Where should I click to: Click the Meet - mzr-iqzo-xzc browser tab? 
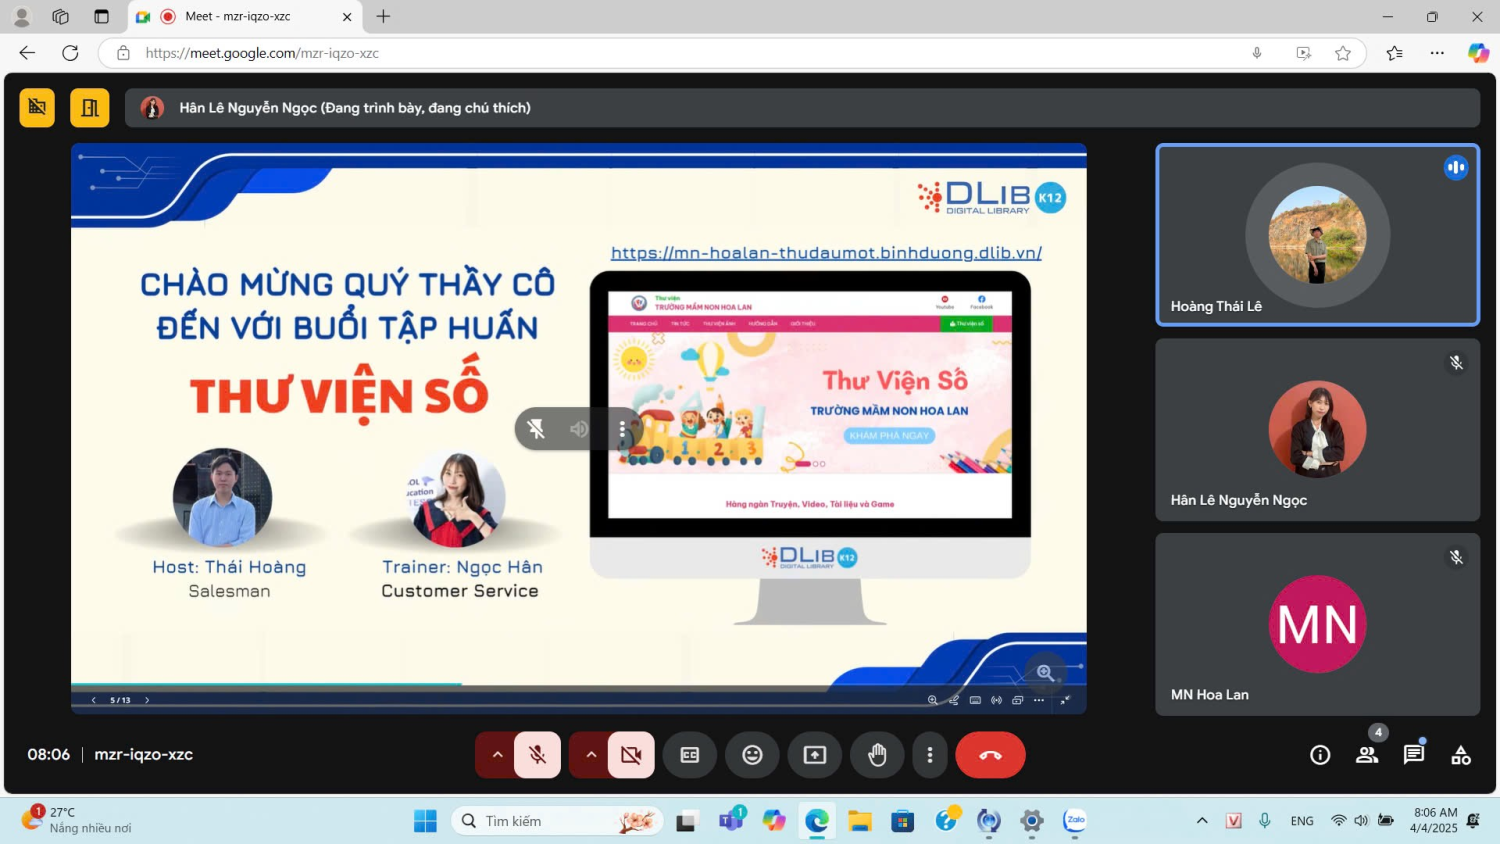coord(244,17)
